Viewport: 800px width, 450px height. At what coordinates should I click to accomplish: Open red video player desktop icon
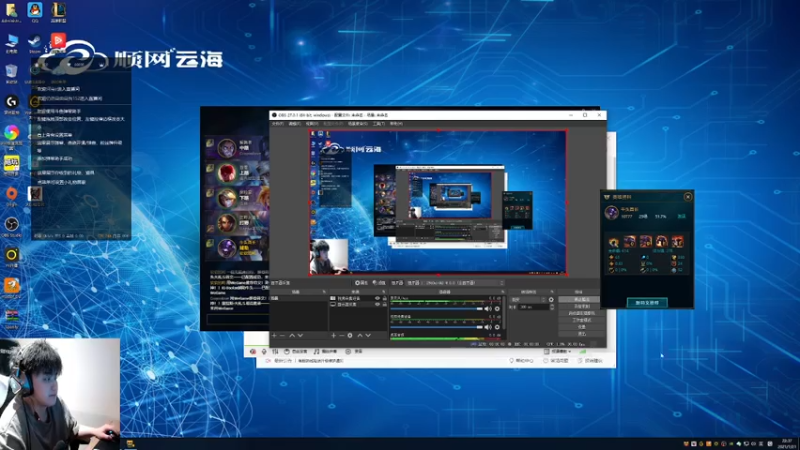(x=58, y=40)
